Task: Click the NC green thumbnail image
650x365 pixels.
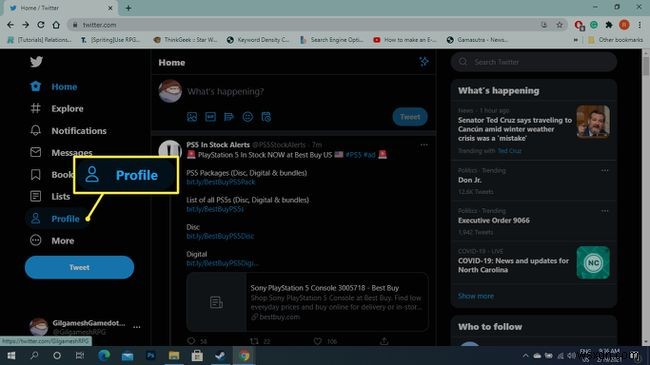Action: (x=593, y=263)
